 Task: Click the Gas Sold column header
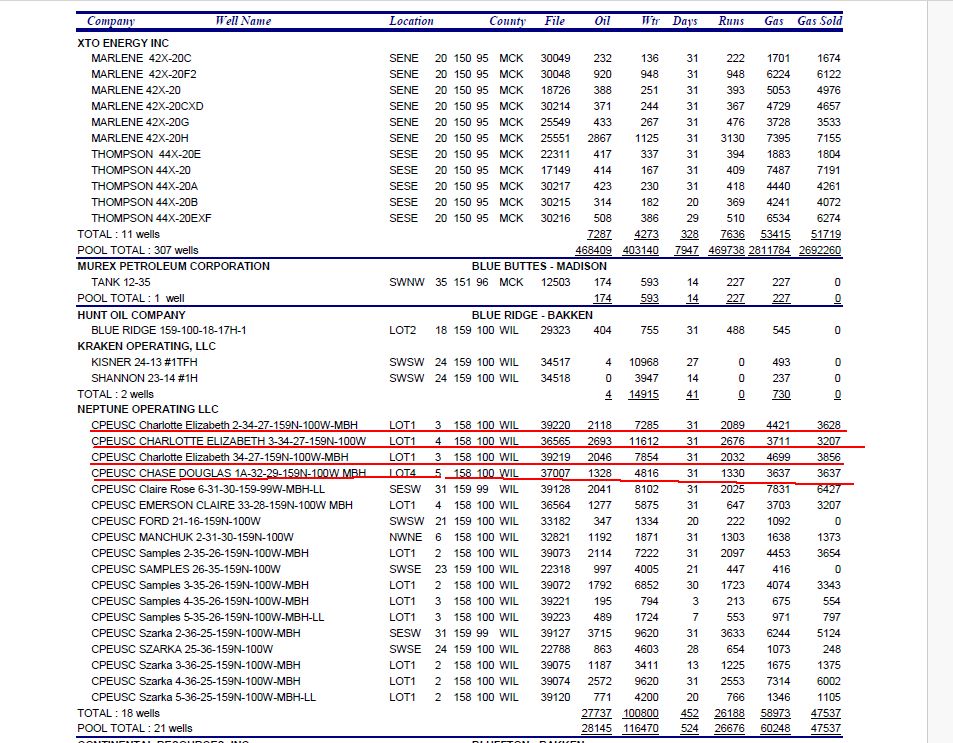(819, 21)
